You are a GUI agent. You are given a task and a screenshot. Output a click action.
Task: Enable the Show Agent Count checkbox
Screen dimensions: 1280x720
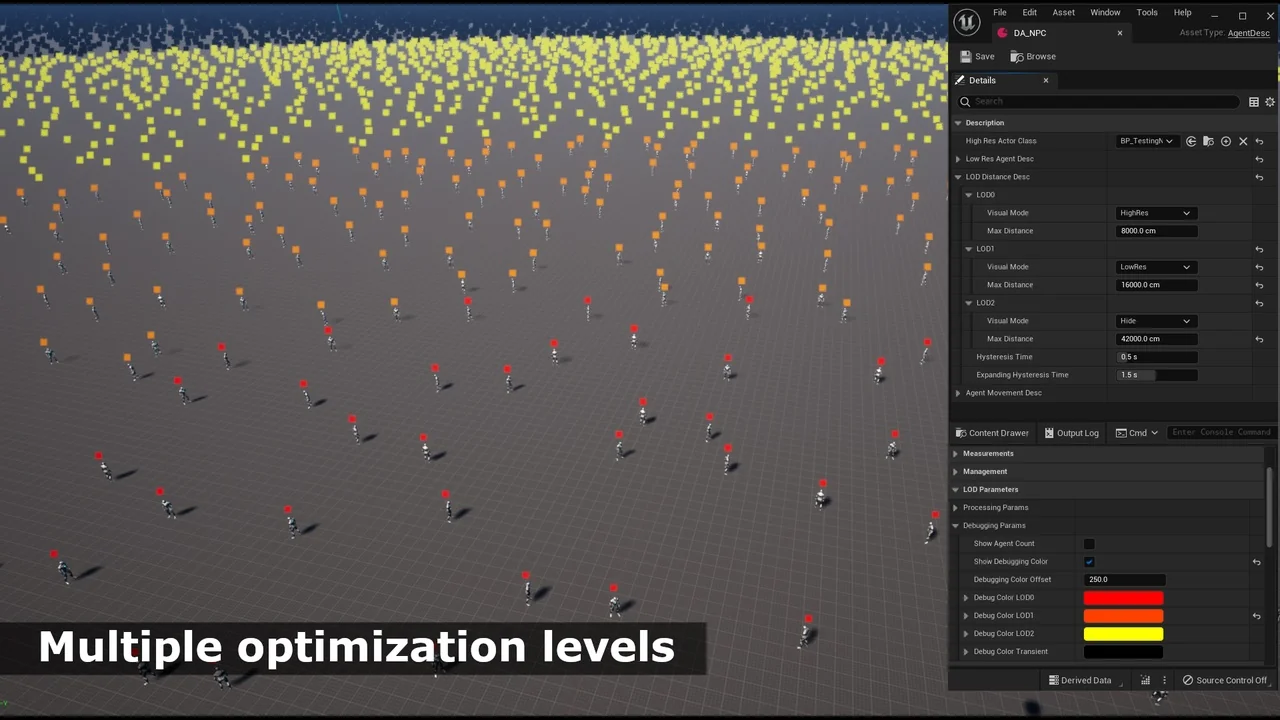pyautogui.click(x=1089, y=544)
